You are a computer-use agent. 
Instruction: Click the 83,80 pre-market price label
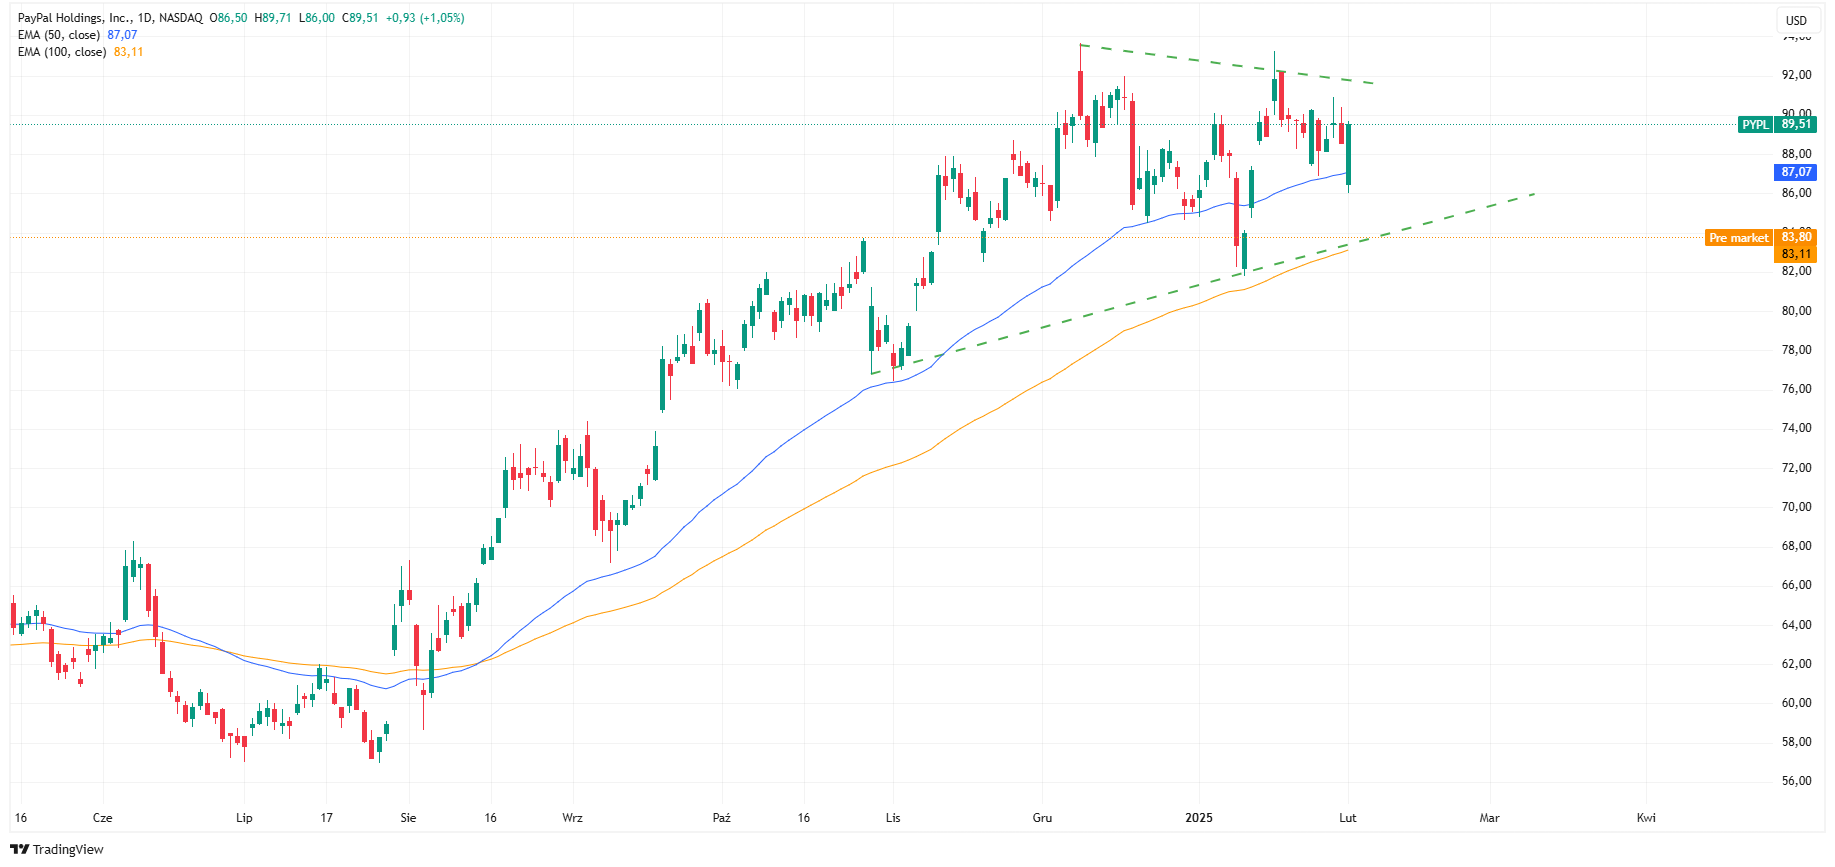(x=1796, y=237)
